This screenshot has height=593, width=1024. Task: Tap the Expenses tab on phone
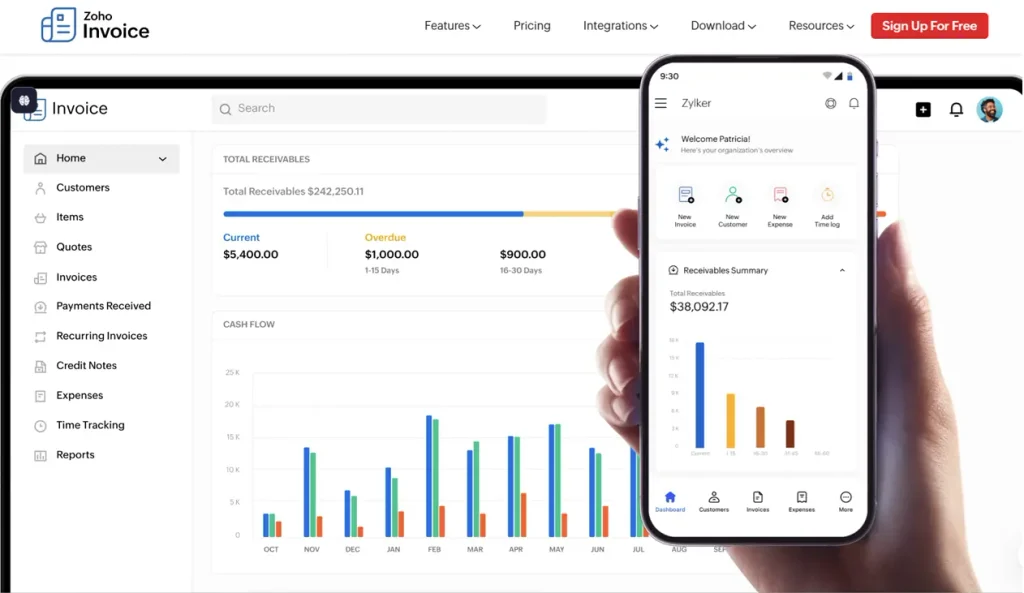(801, 502)
